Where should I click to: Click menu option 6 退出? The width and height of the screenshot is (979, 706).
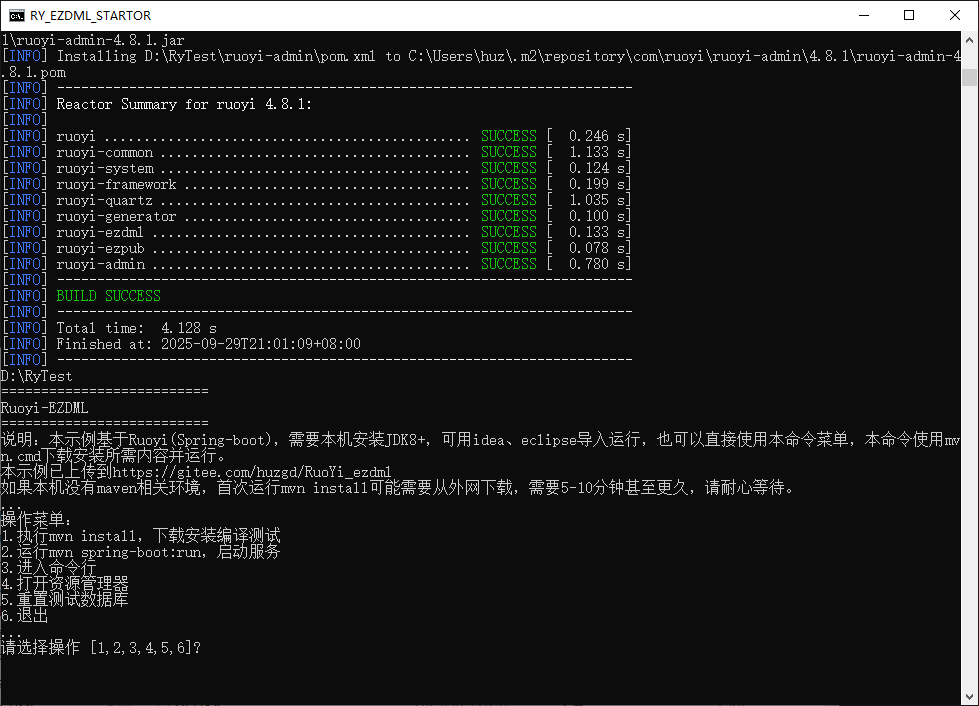(x=24, y=616)
